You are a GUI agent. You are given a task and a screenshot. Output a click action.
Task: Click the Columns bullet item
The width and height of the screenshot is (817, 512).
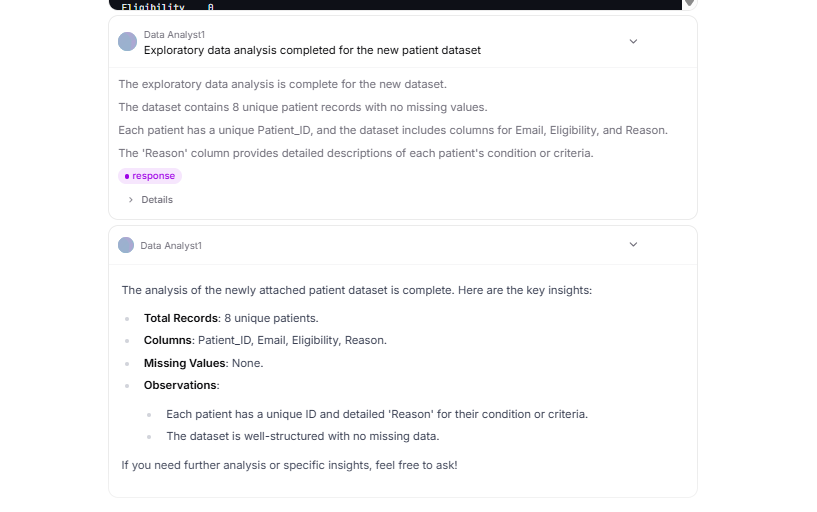coord(265,340)
